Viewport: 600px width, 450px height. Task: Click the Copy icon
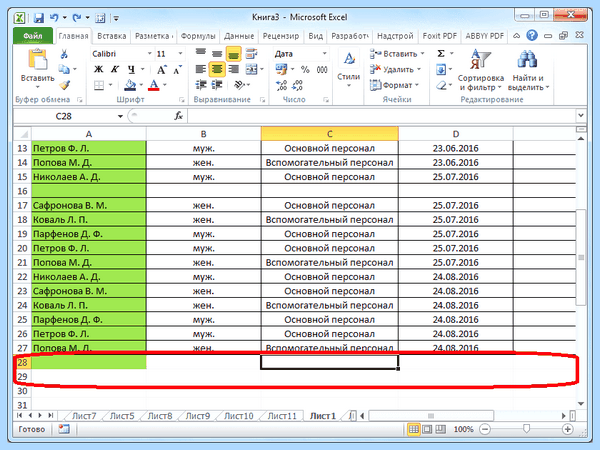[x=64, y=69]
